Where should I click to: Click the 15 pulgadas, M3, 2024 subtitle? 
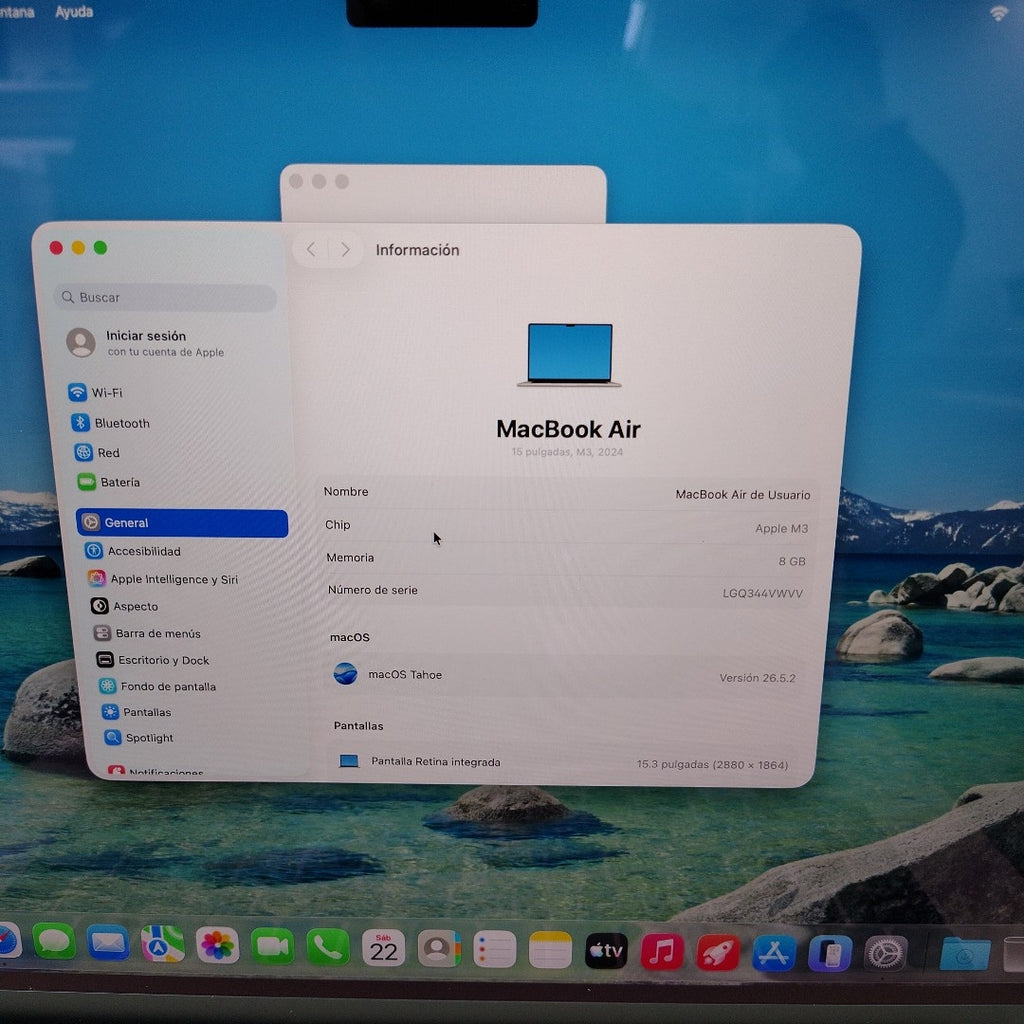(567, 452)
